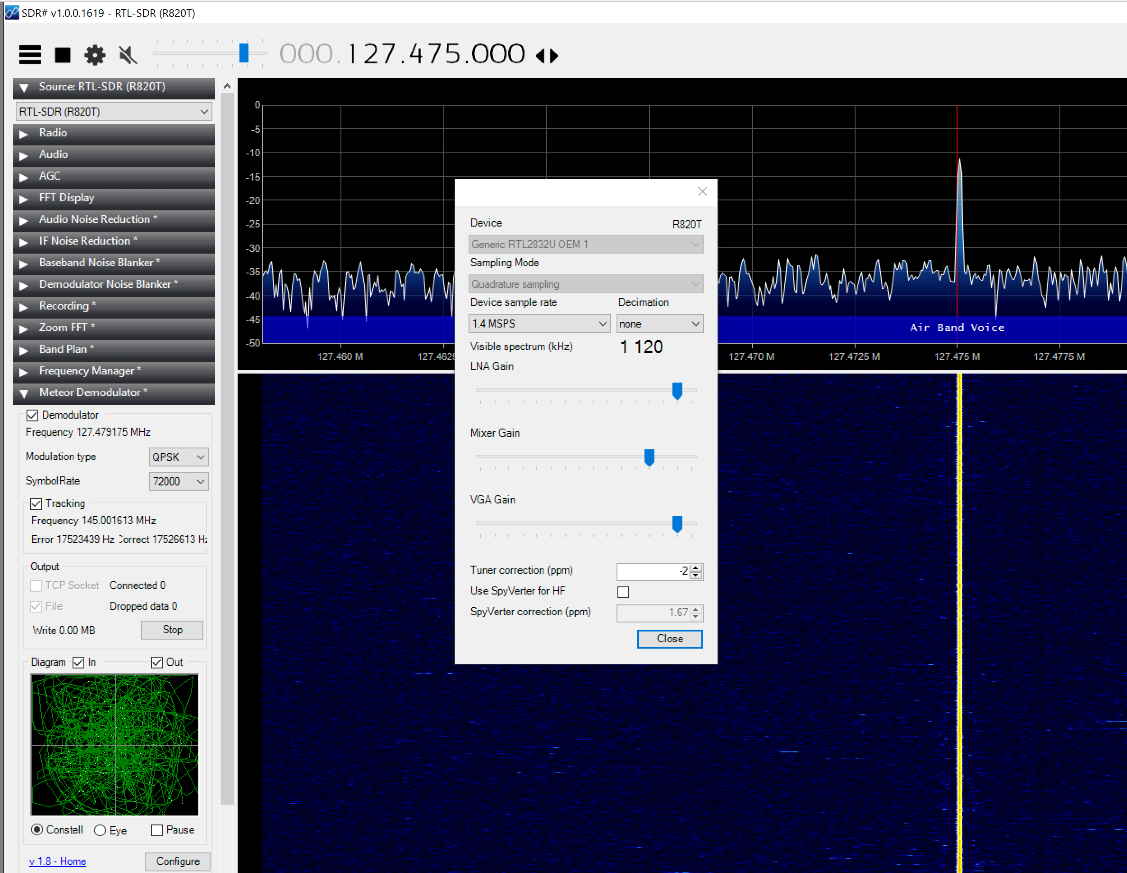Image resolution: width=1127 pixels, height=873 pixels.
Task: Open the RTL-SDR (R820T) source dropdown
Action: [x=114, y=111]
